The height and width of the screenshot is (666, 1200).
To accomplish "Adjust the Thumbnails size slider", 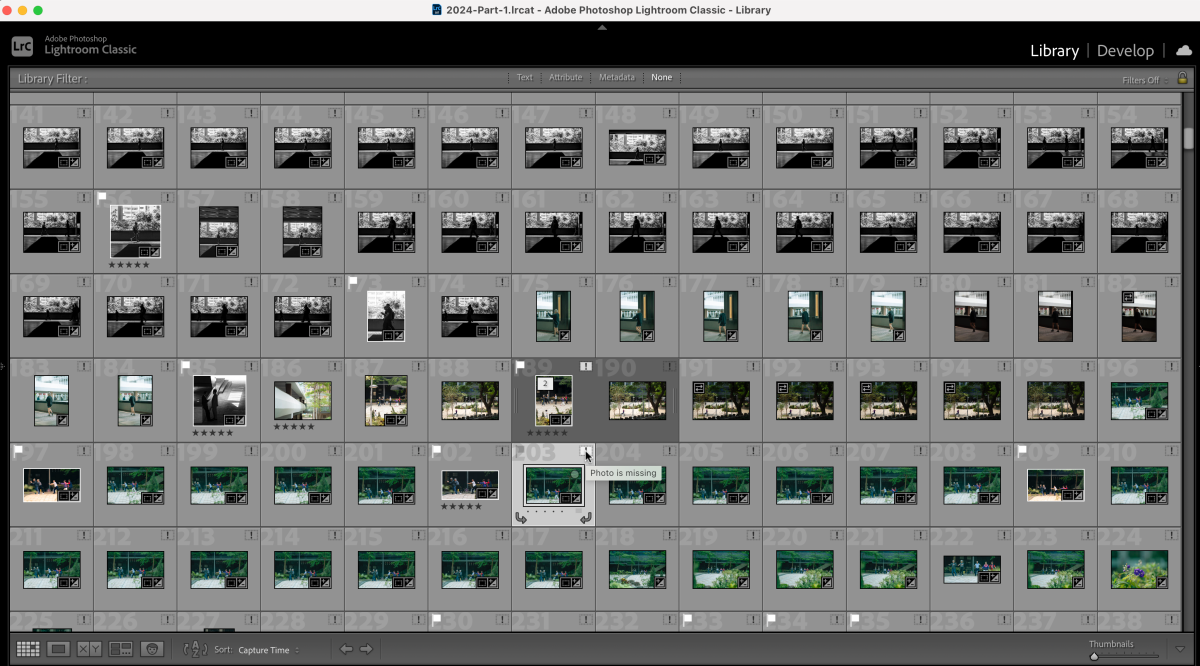I will [x=1094, y=656].
